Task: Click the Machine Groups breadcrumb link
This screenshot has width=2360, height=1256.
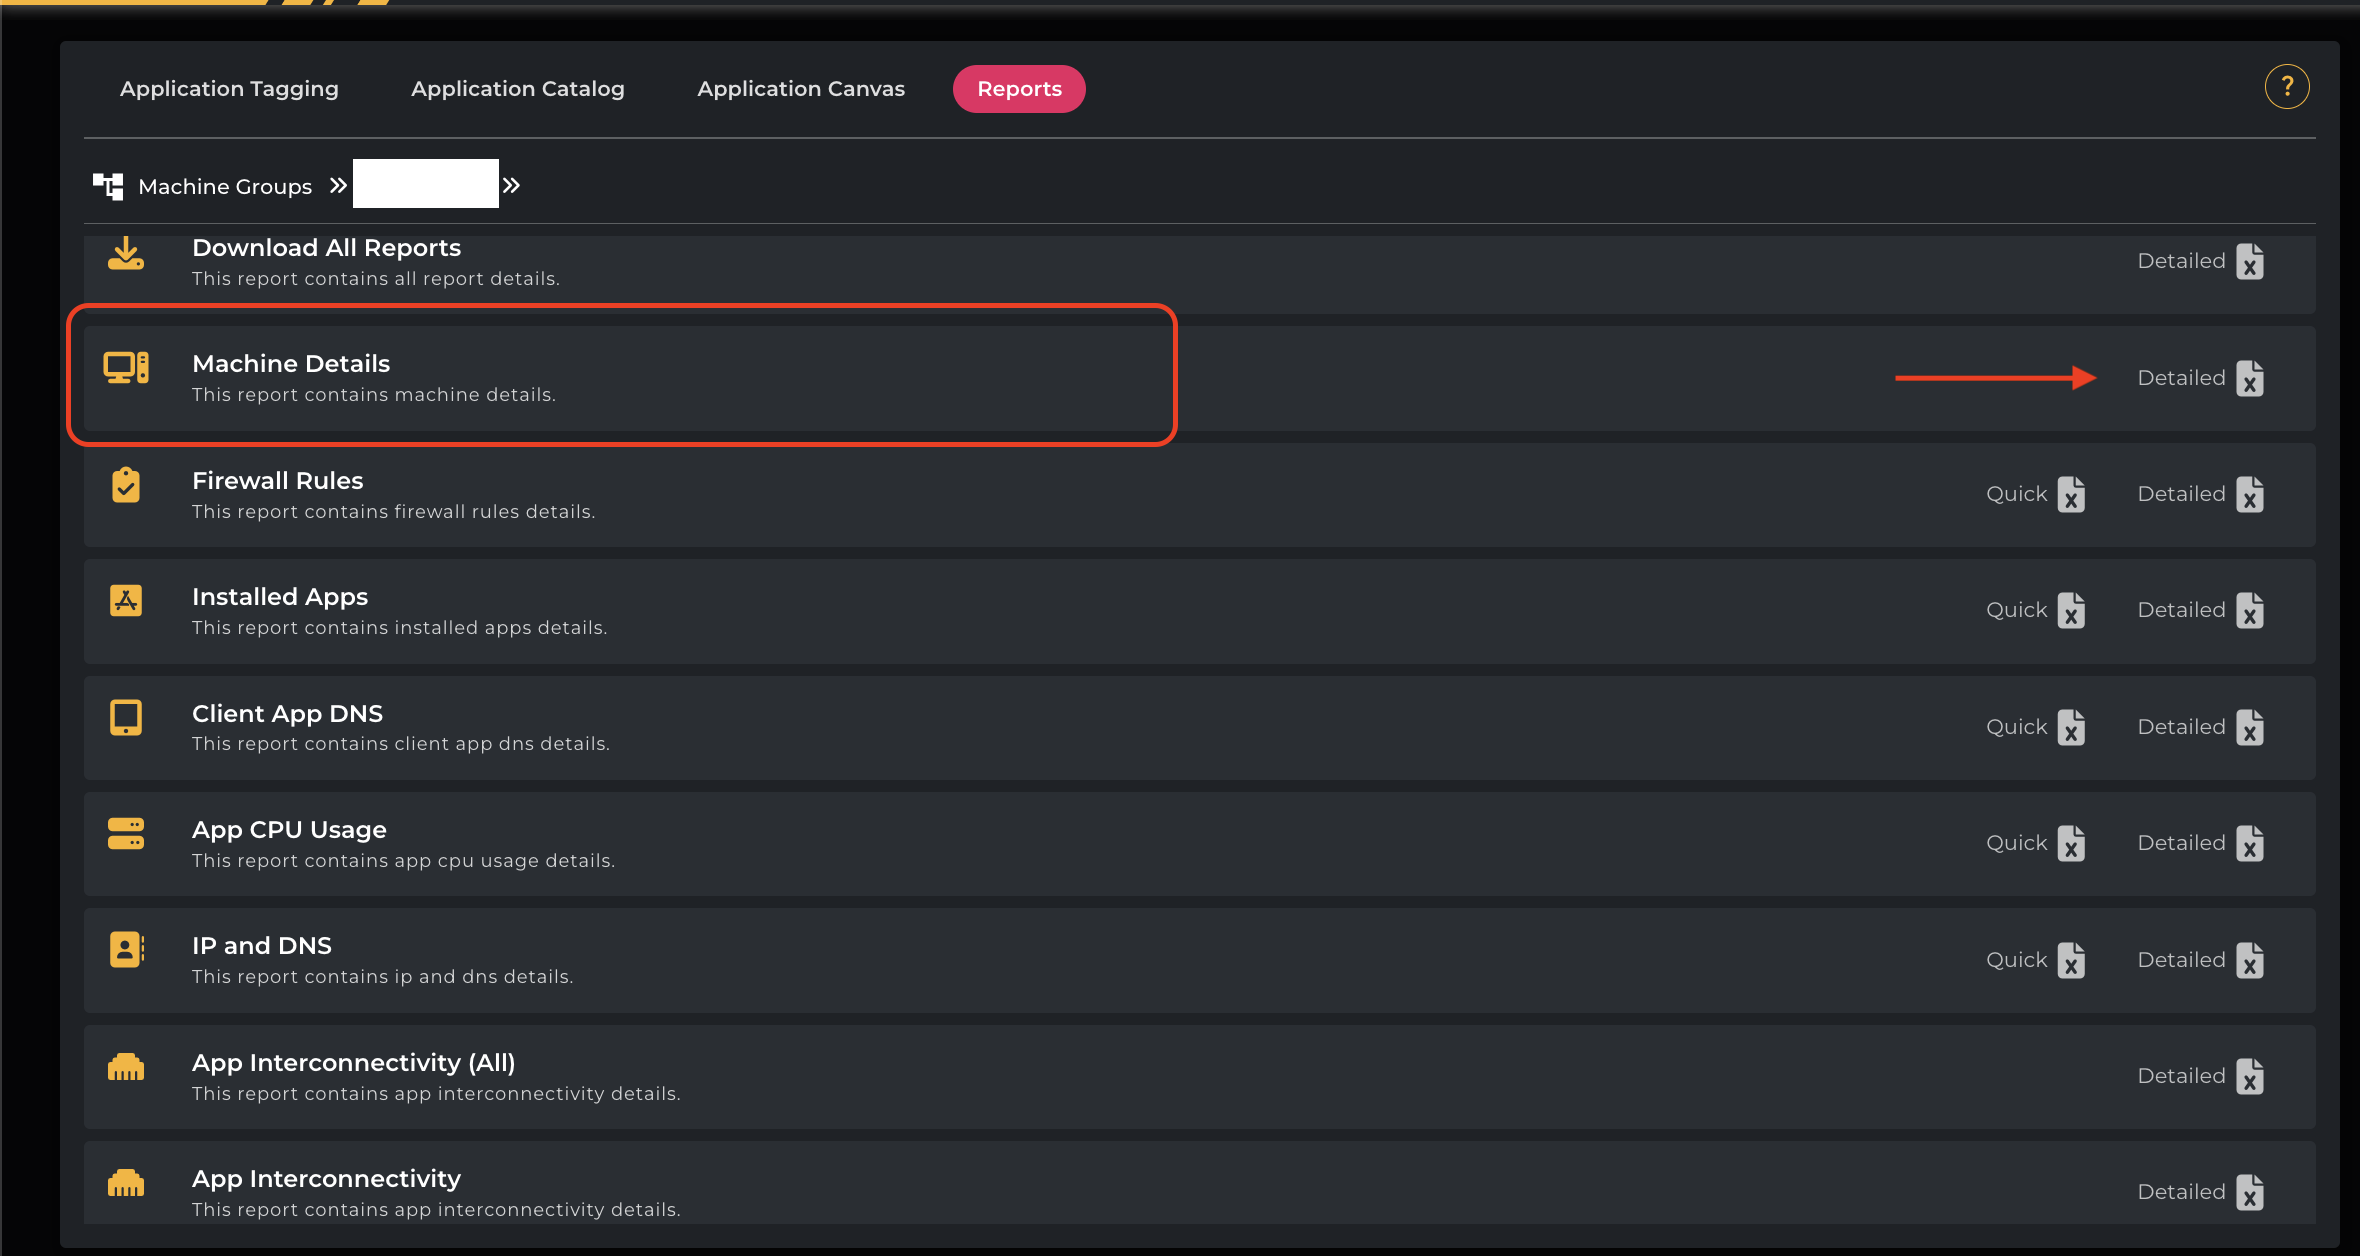Action: coord(225,187)
